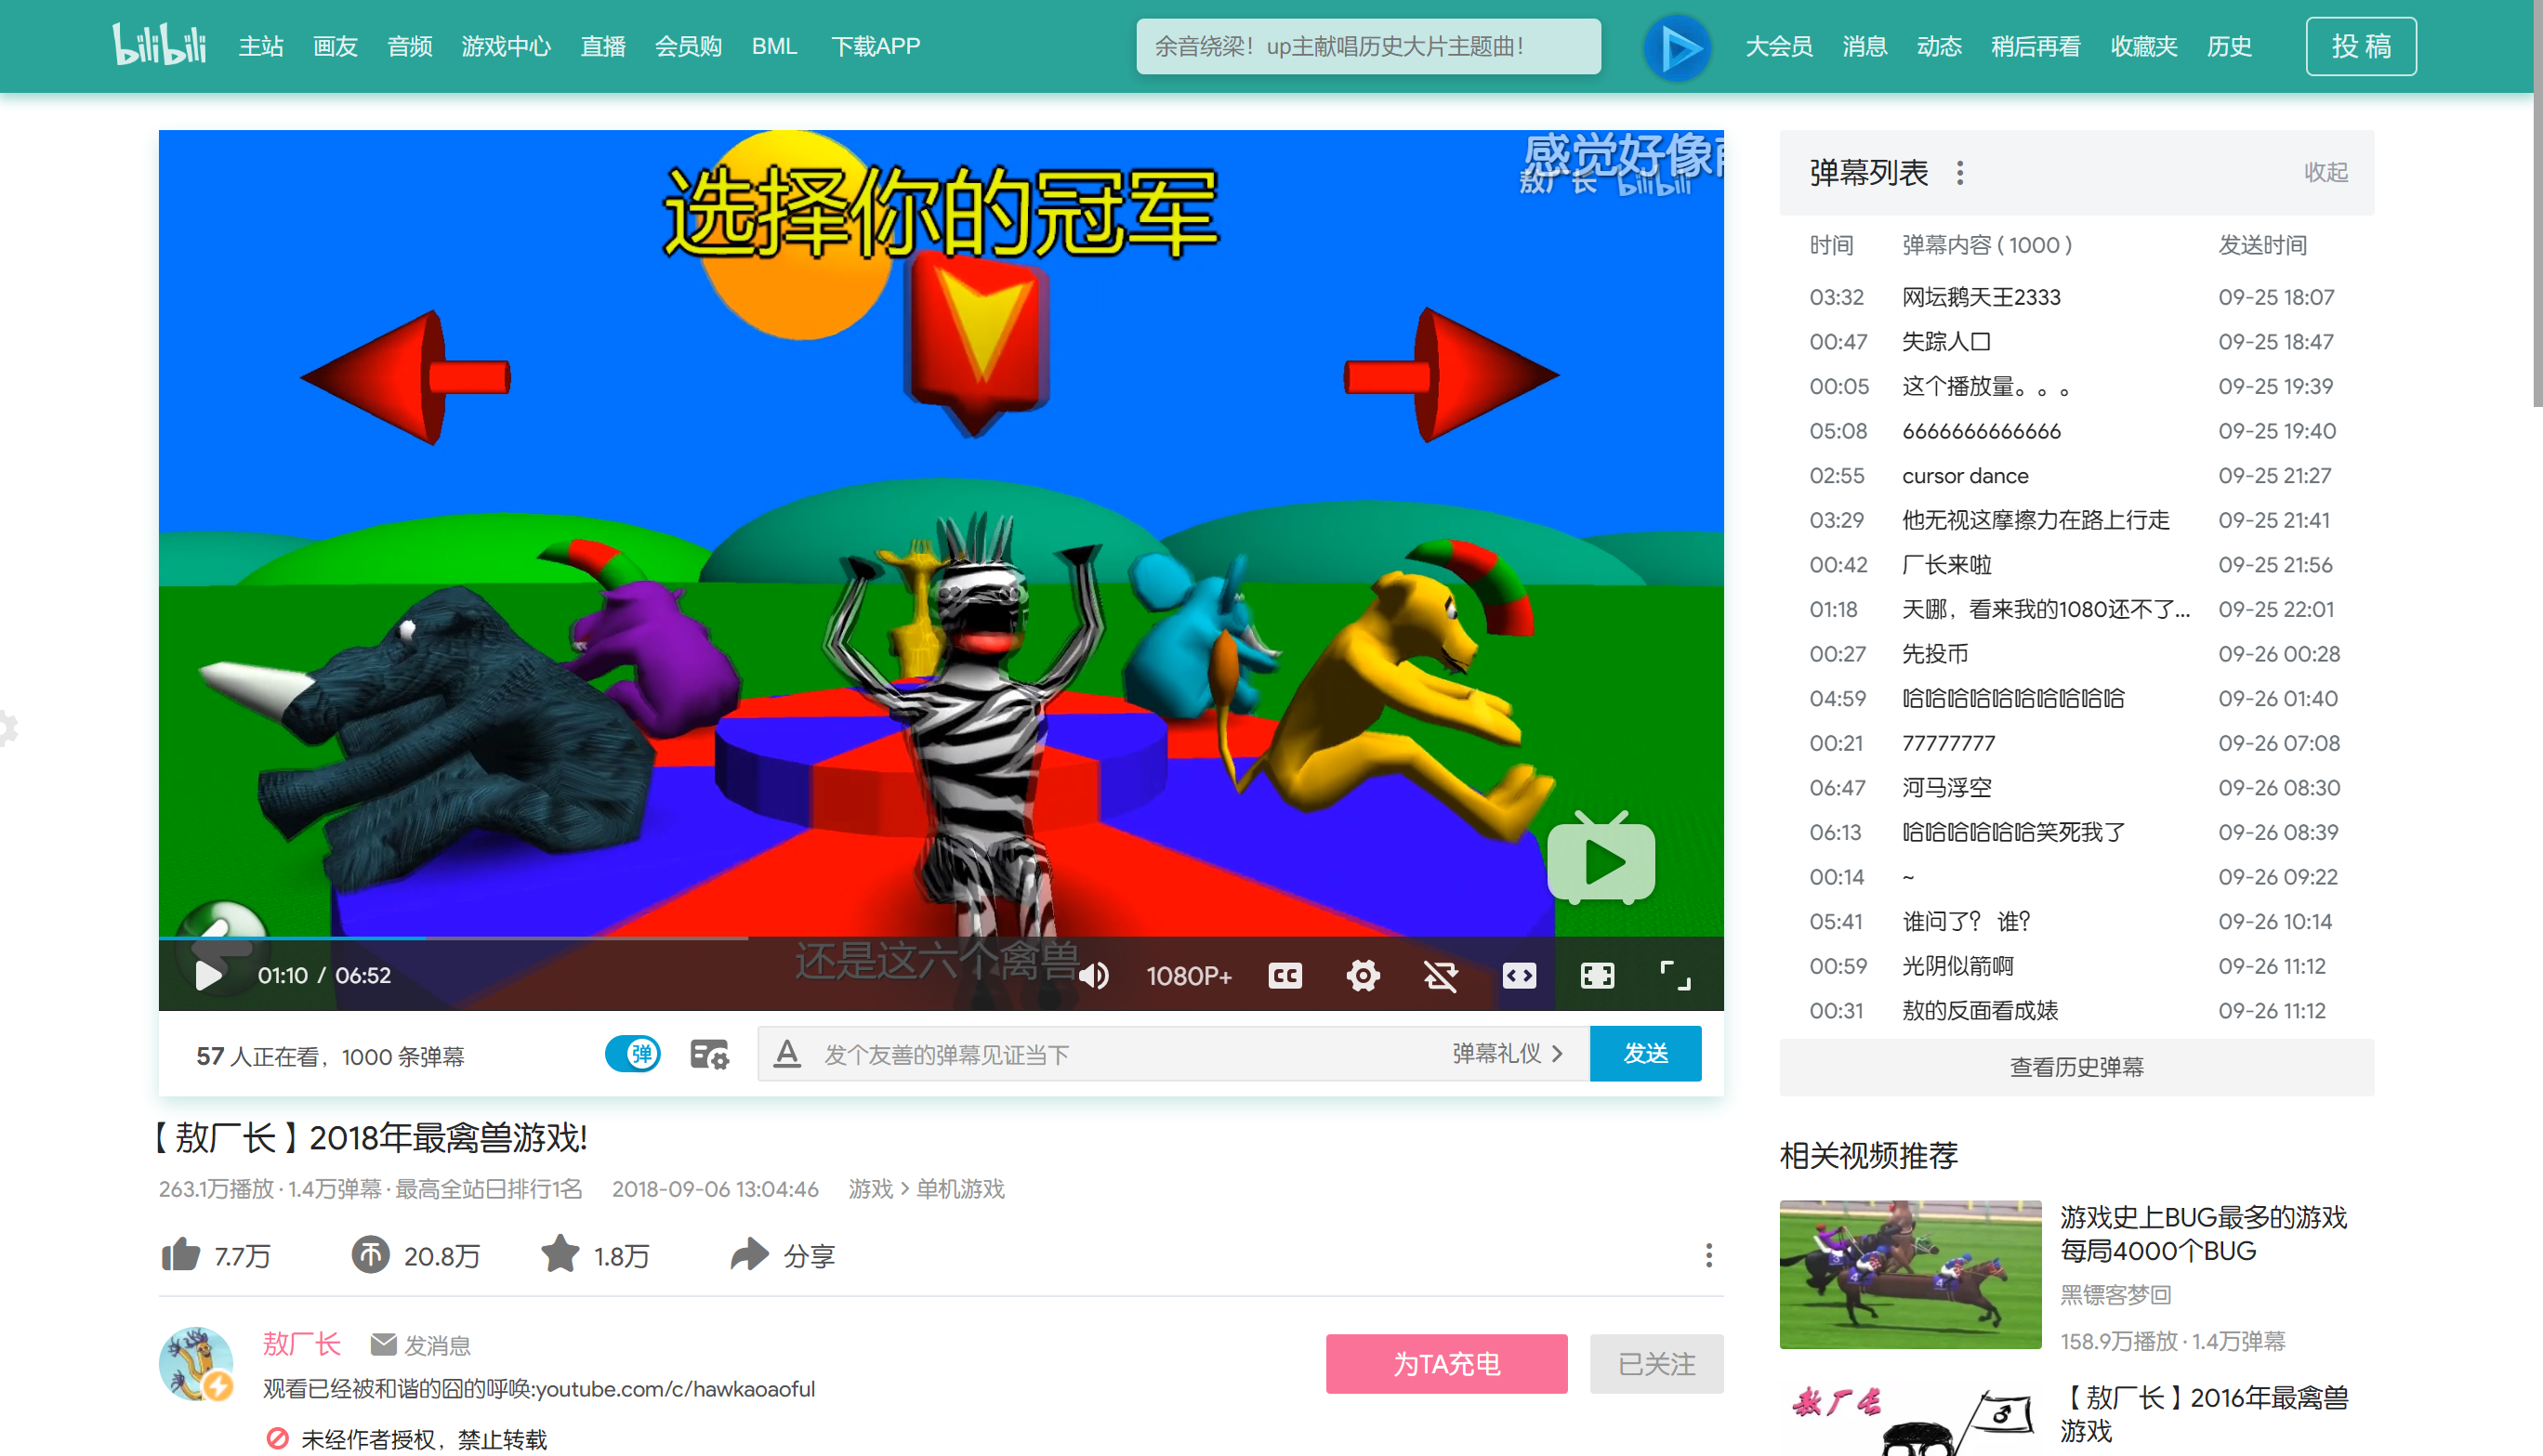This screenshot has width=2543, height=1456.
Task: Click the 为TA充电 button
Action: pos(1446,1363)
